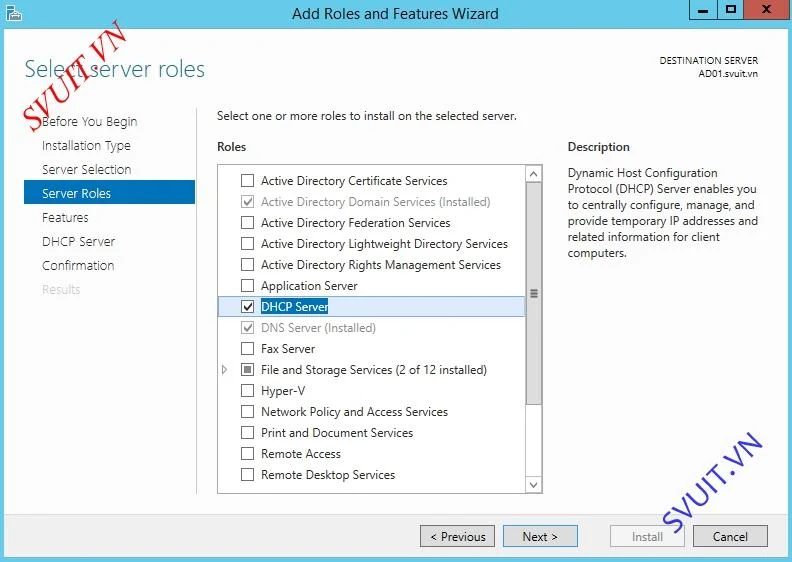Click the roles list scrollbar thumb

[533, 293]
